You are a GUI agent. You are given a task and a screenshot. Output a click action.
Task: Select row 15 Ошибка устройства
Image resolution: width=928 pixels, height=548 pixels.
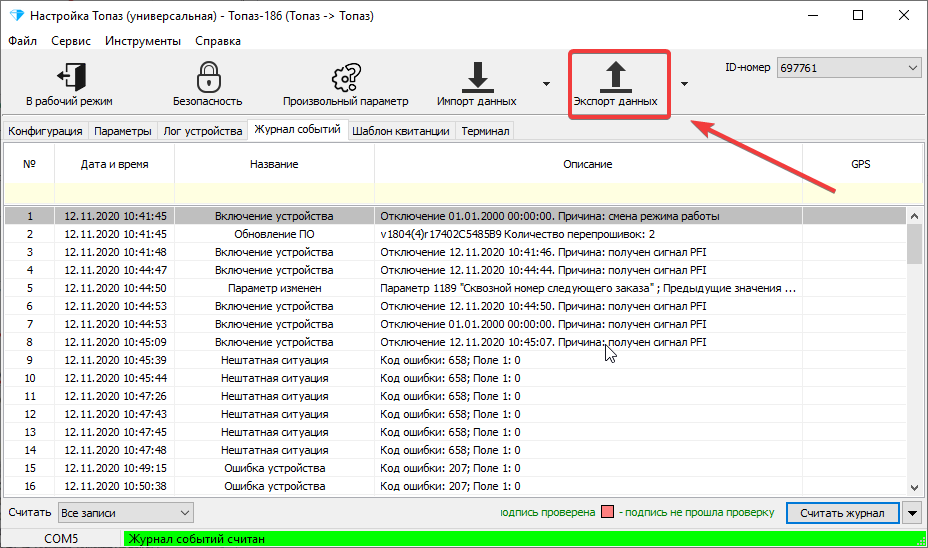(455, 468)
